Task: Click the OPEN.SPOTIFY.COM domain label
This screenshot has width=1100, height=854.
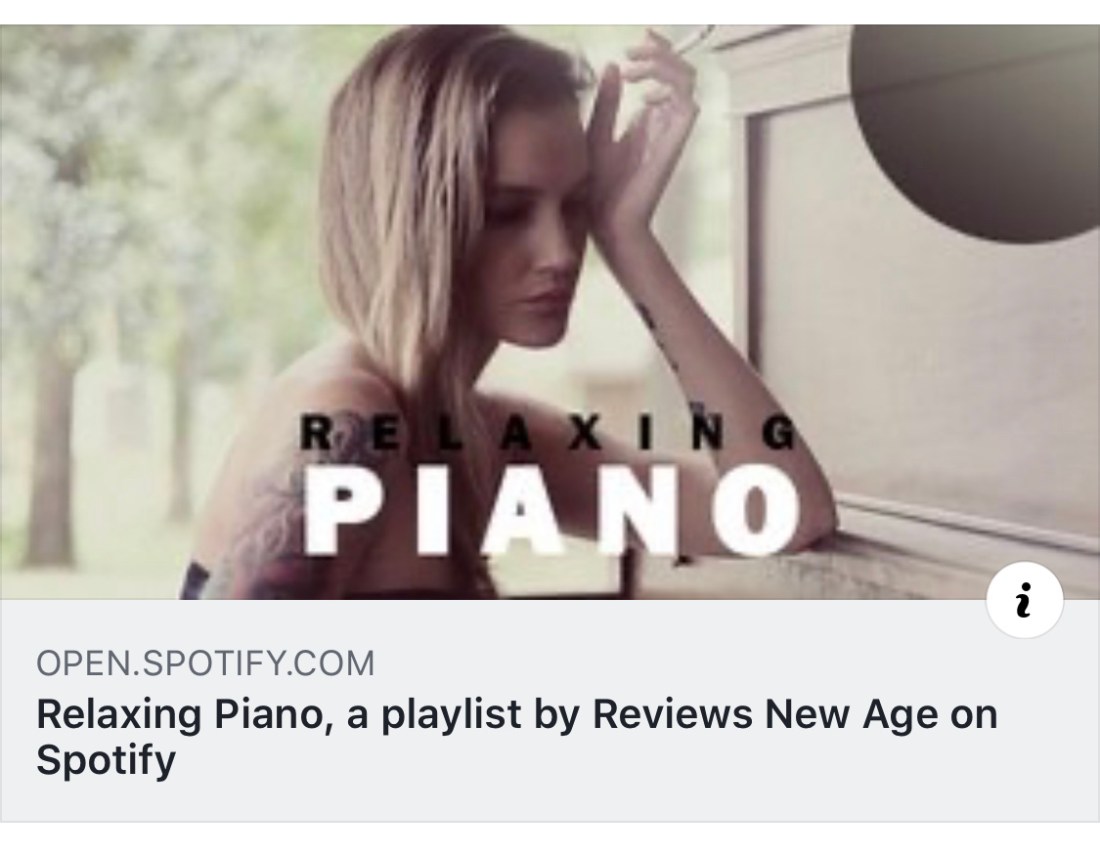Action: [x=206, y=664]
